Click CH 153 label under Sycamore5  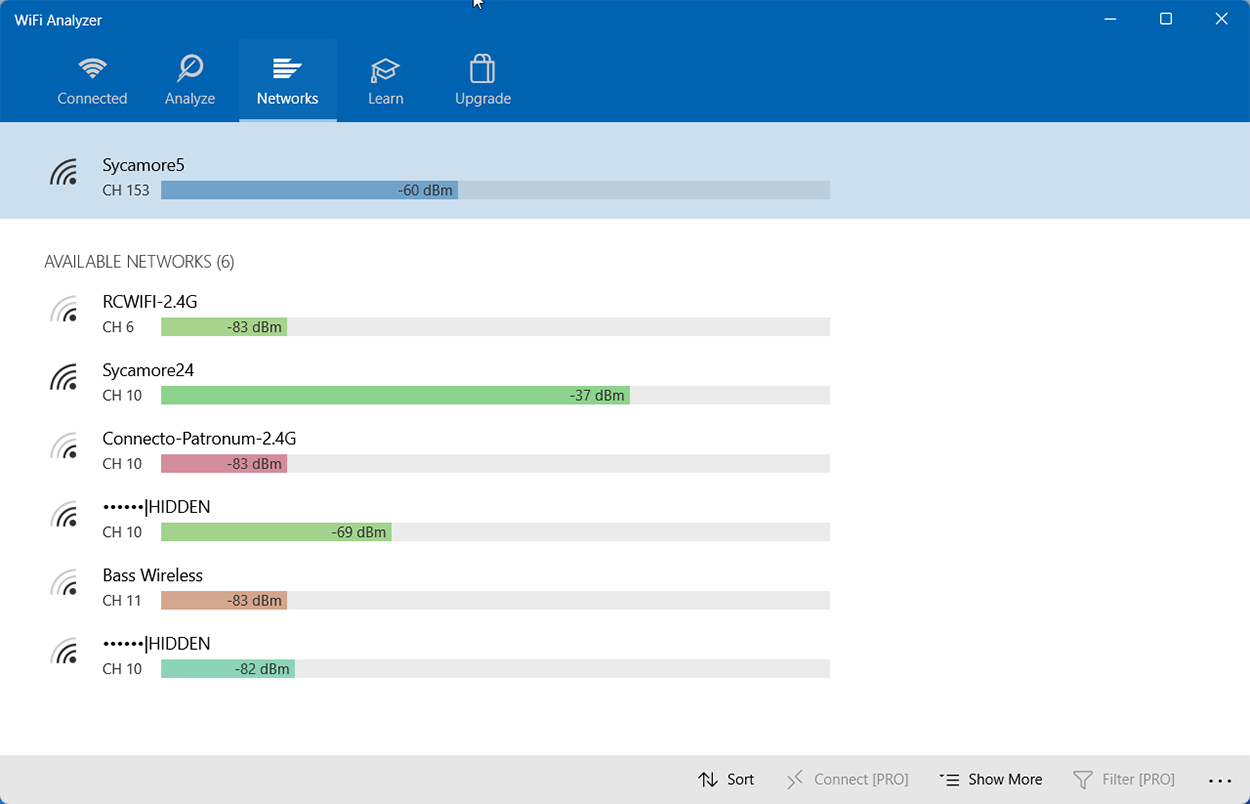pyautogui.click(x=126, y=190)
